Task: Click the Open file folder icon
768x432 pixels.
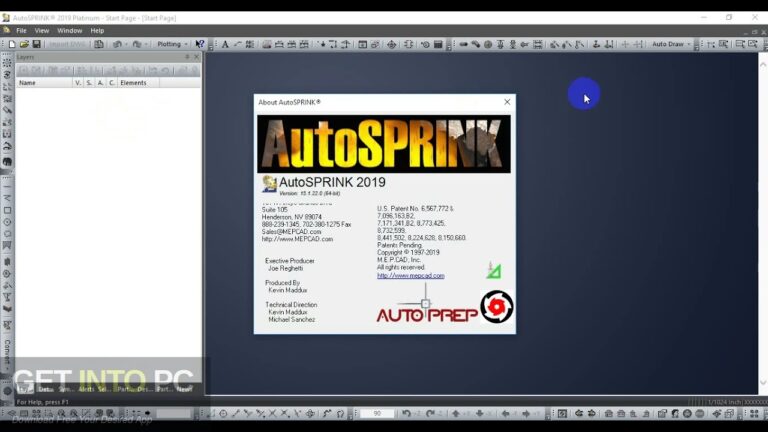Action: point(24,44)
